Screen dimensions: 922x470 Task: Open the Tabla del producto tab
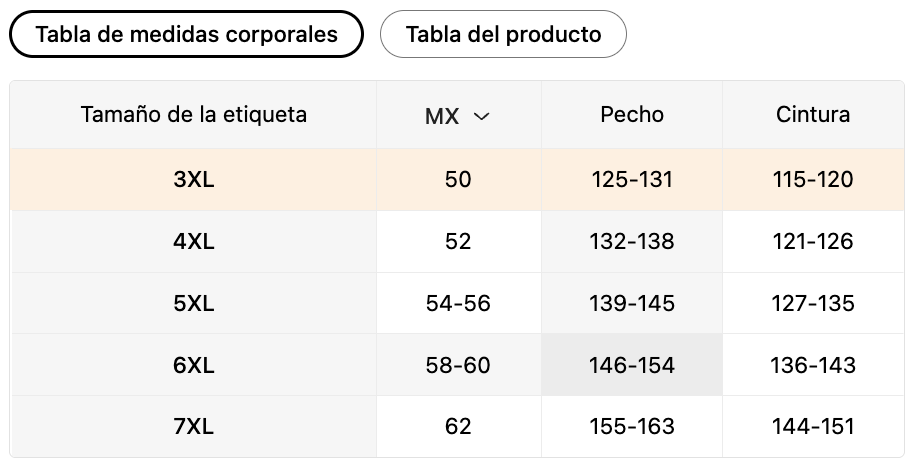pos(503,34)
